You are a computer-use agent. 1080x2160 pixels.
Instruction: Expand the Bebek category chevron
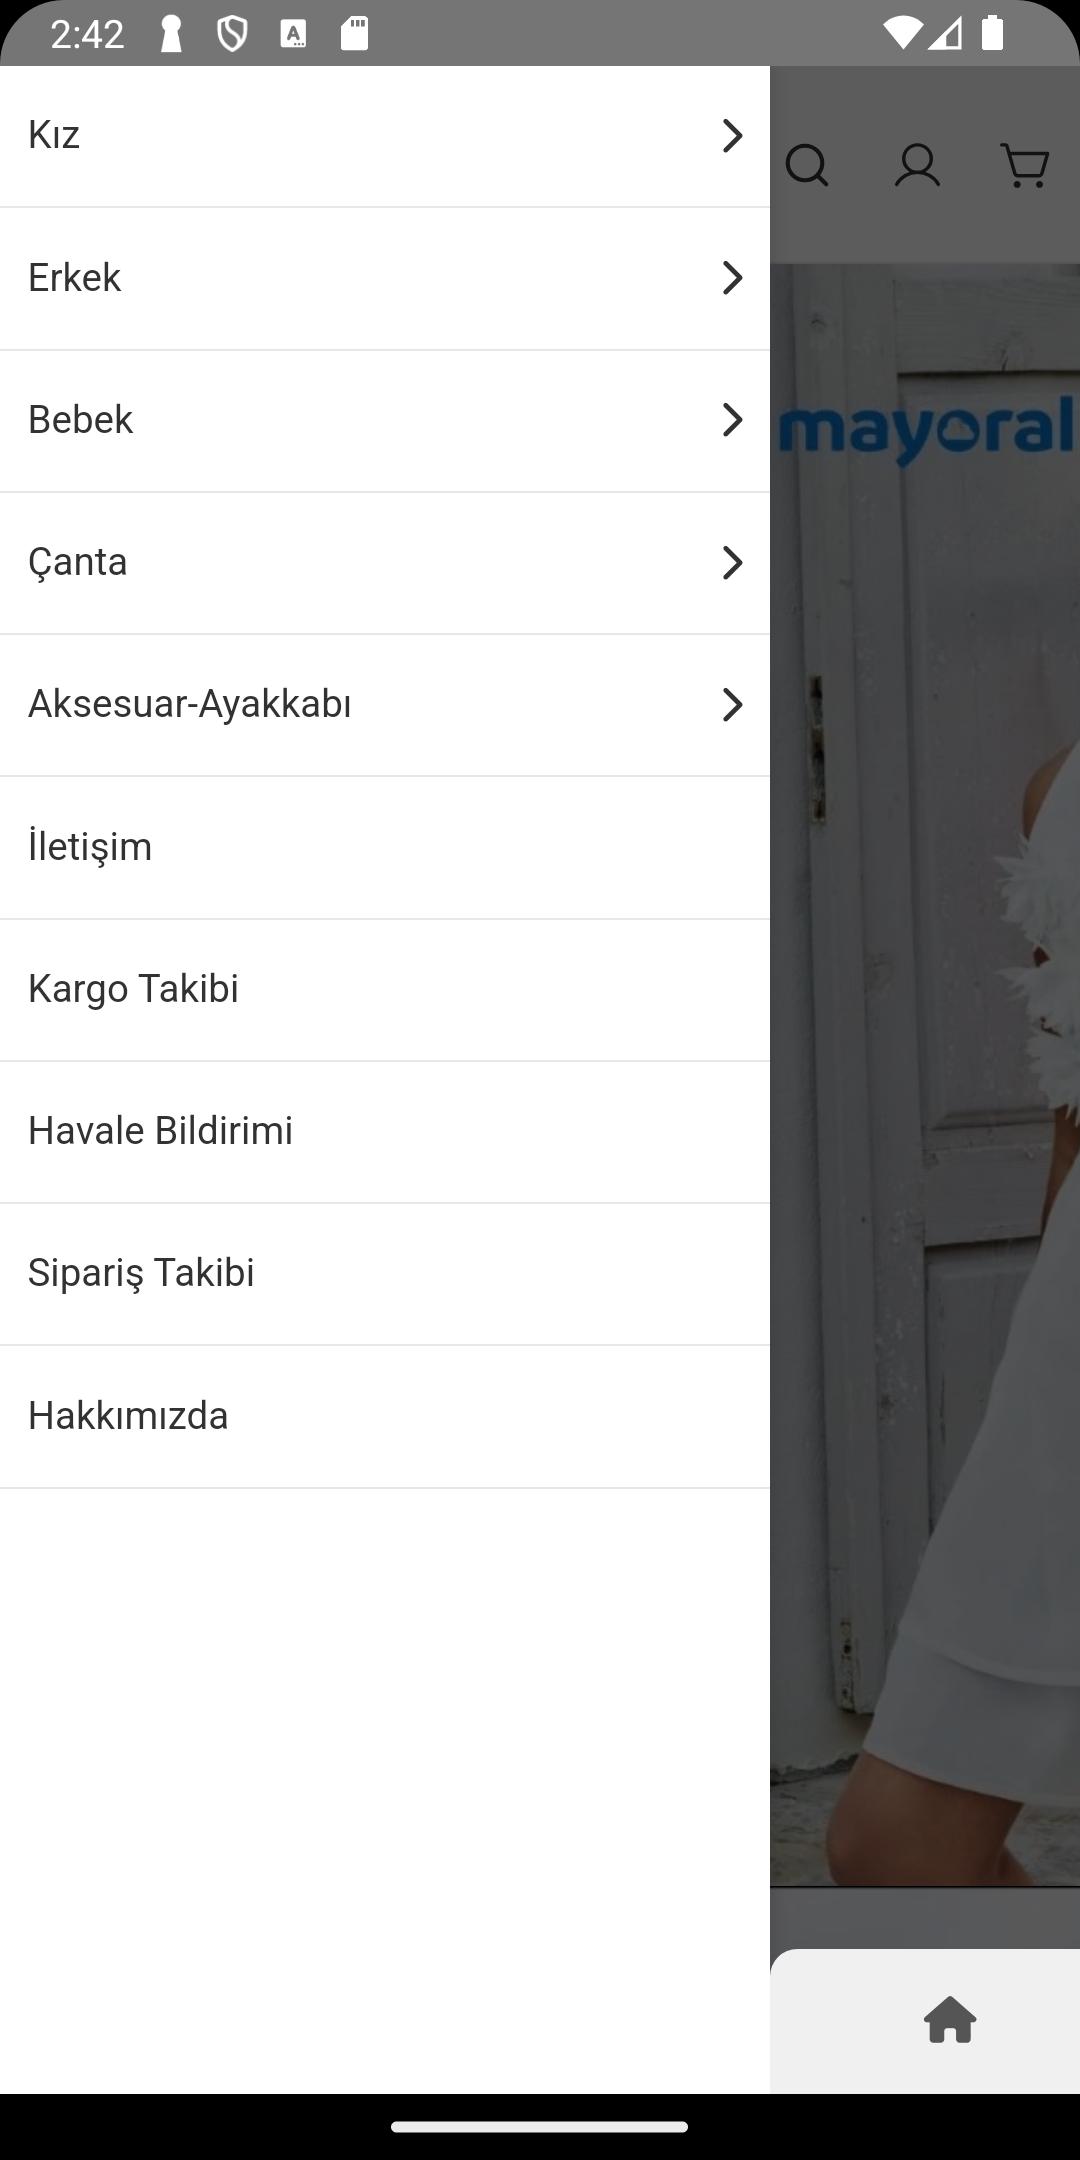[732, 419]
